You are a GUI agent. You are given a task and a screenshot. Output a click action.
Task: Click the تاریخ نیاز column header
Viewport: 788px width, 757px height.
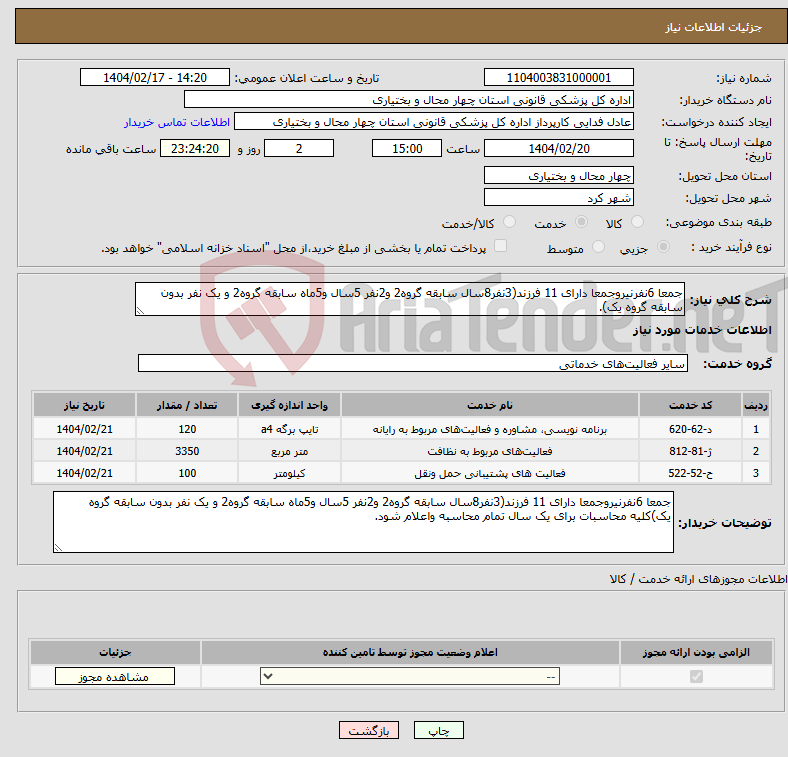tap(84, 405)
